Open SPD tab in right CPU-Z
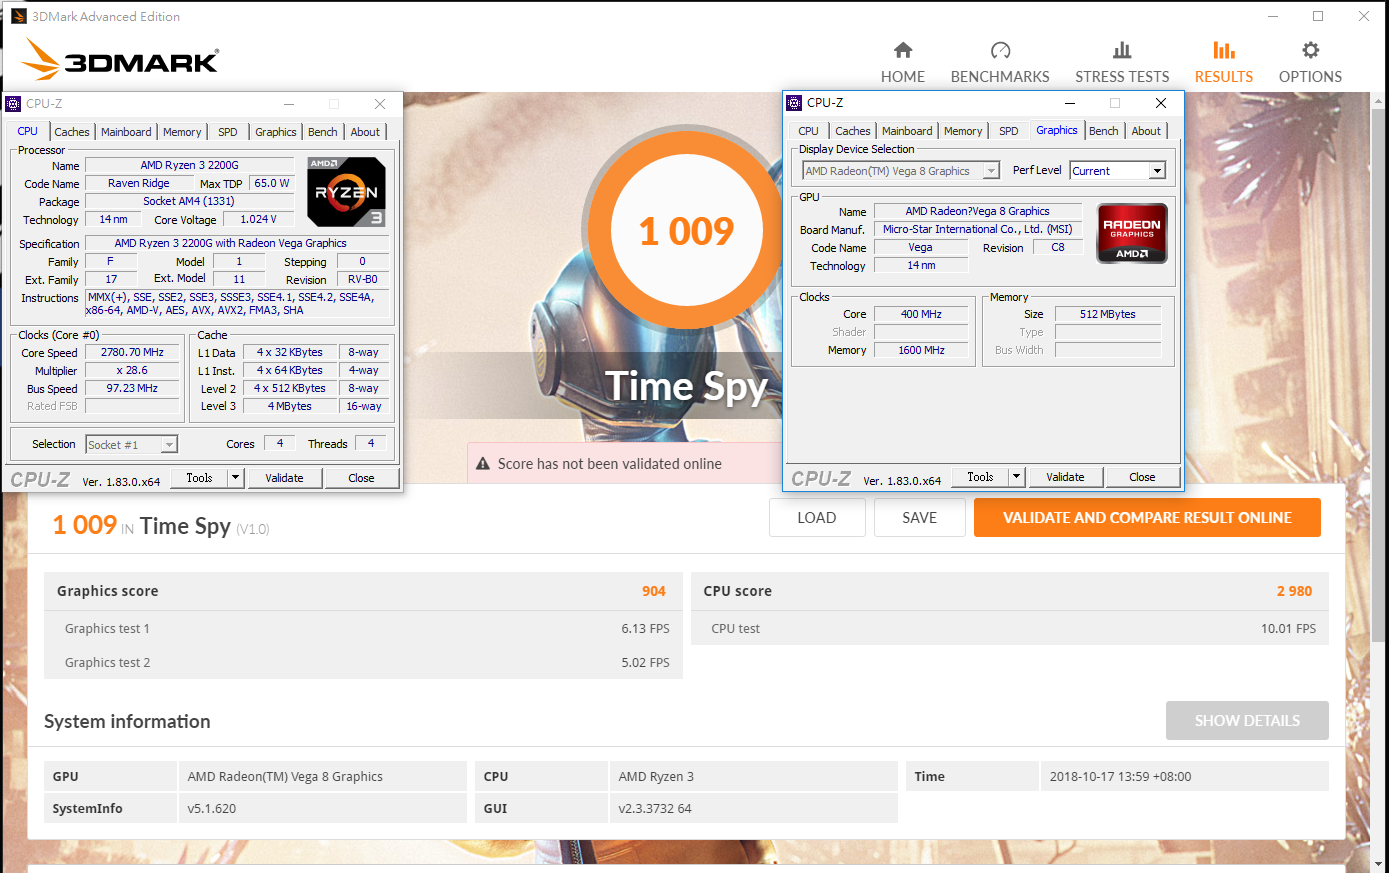This screenshot has height=873, width=1389. tap(1009, 131)
